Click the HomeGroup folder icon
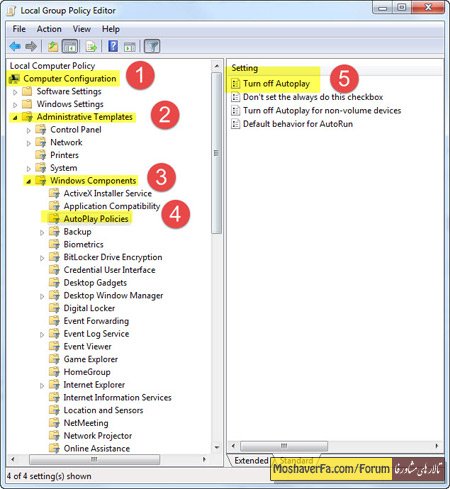The image size is (450, 489). point(54,372)
